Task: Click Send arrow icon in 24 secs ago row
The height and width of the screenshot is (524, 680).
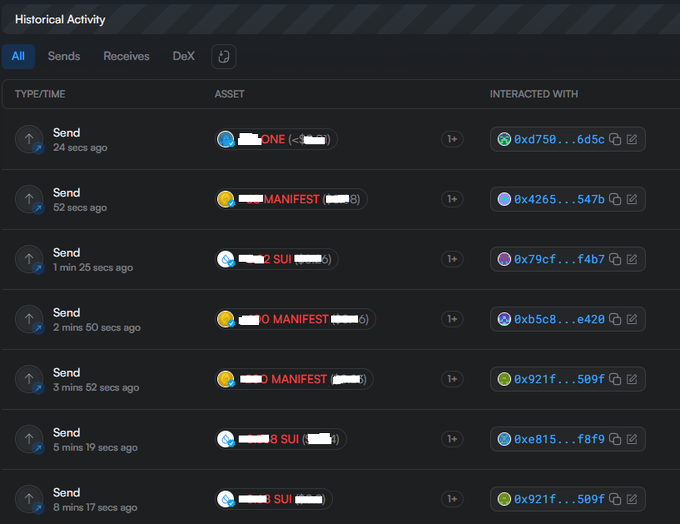Action: click(29, 139)
